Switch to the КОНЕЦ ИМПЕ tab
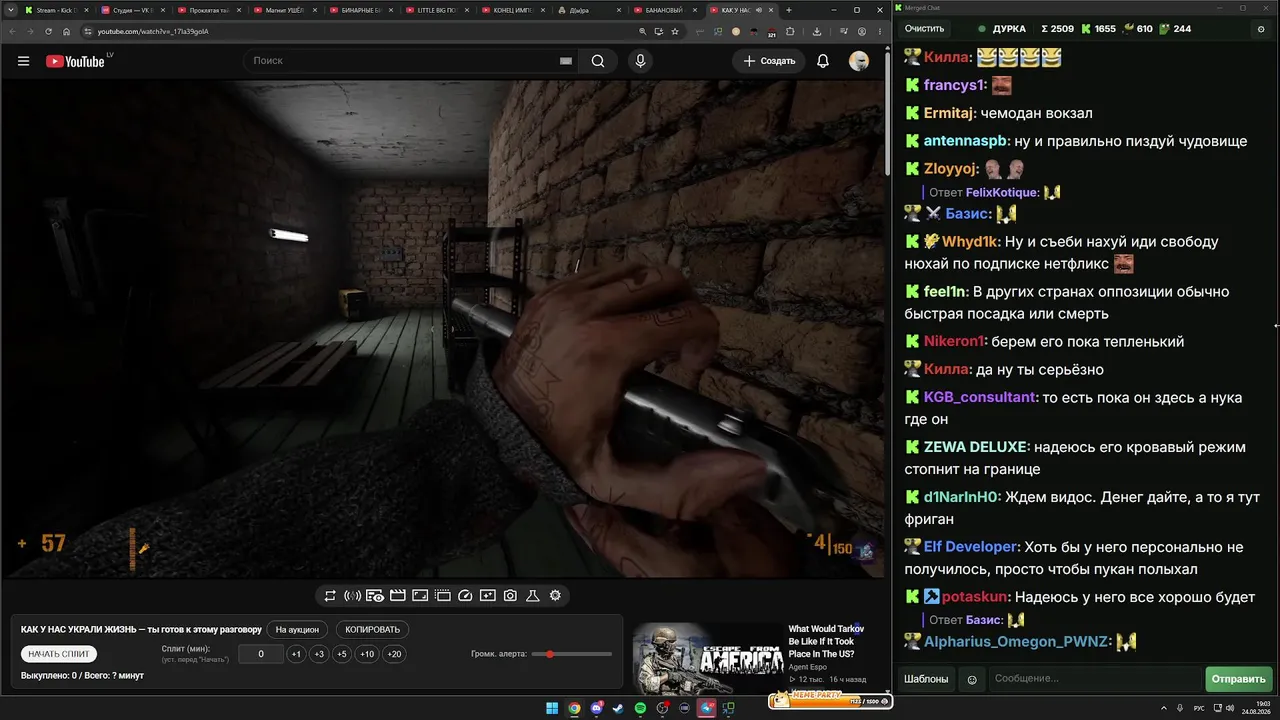The height and width of the screenshot is (720, 1280). click(514, 10)
